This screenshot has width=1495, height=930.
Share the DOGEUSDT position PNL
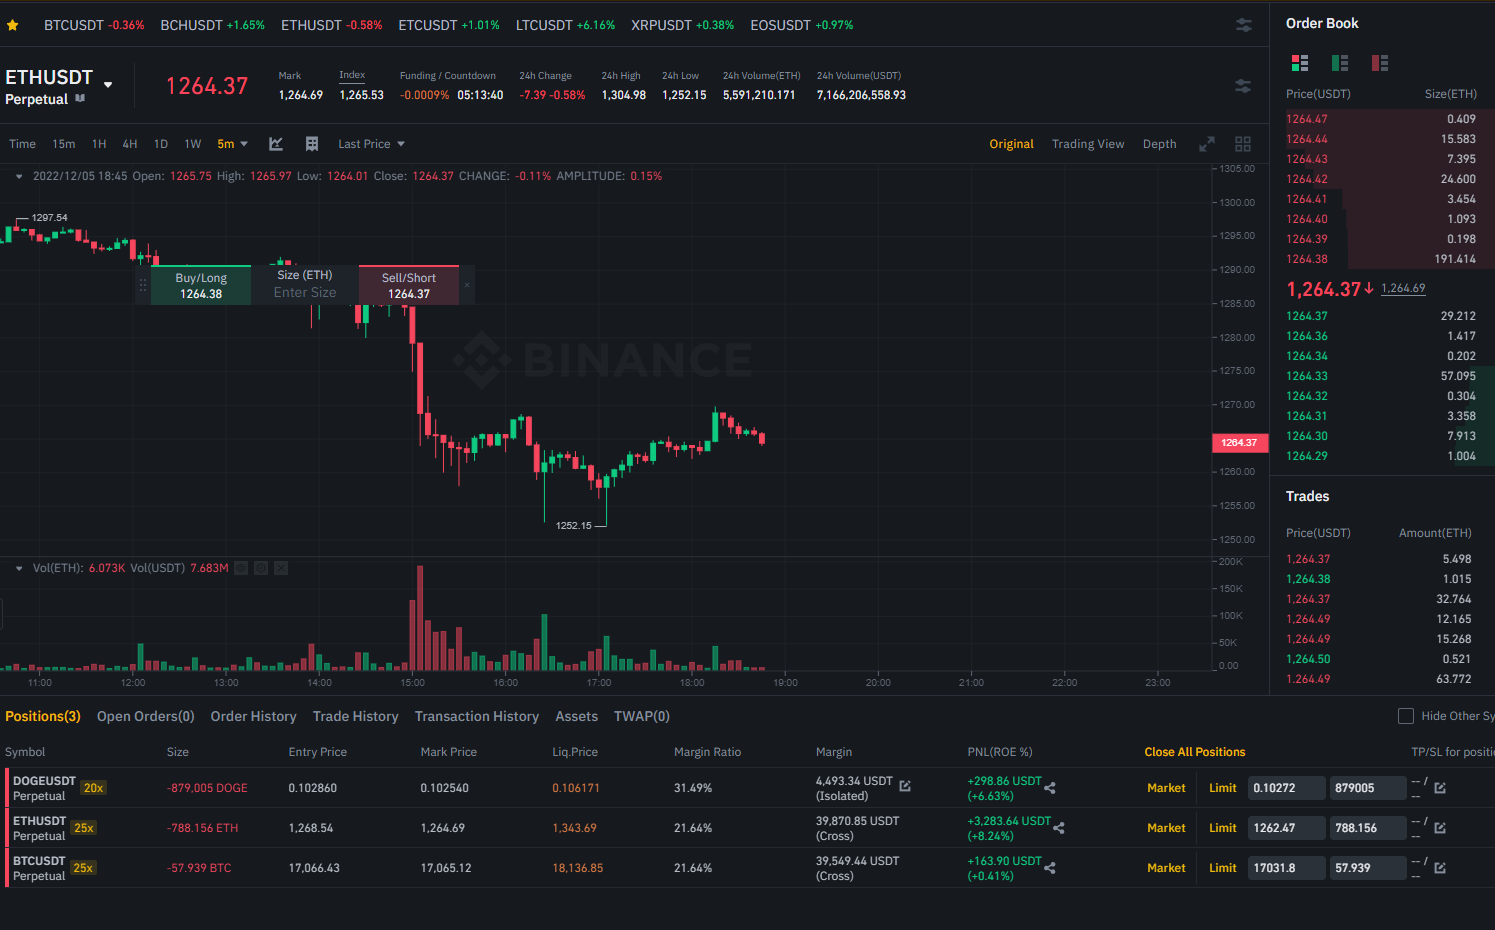[x=1050, y=788]
